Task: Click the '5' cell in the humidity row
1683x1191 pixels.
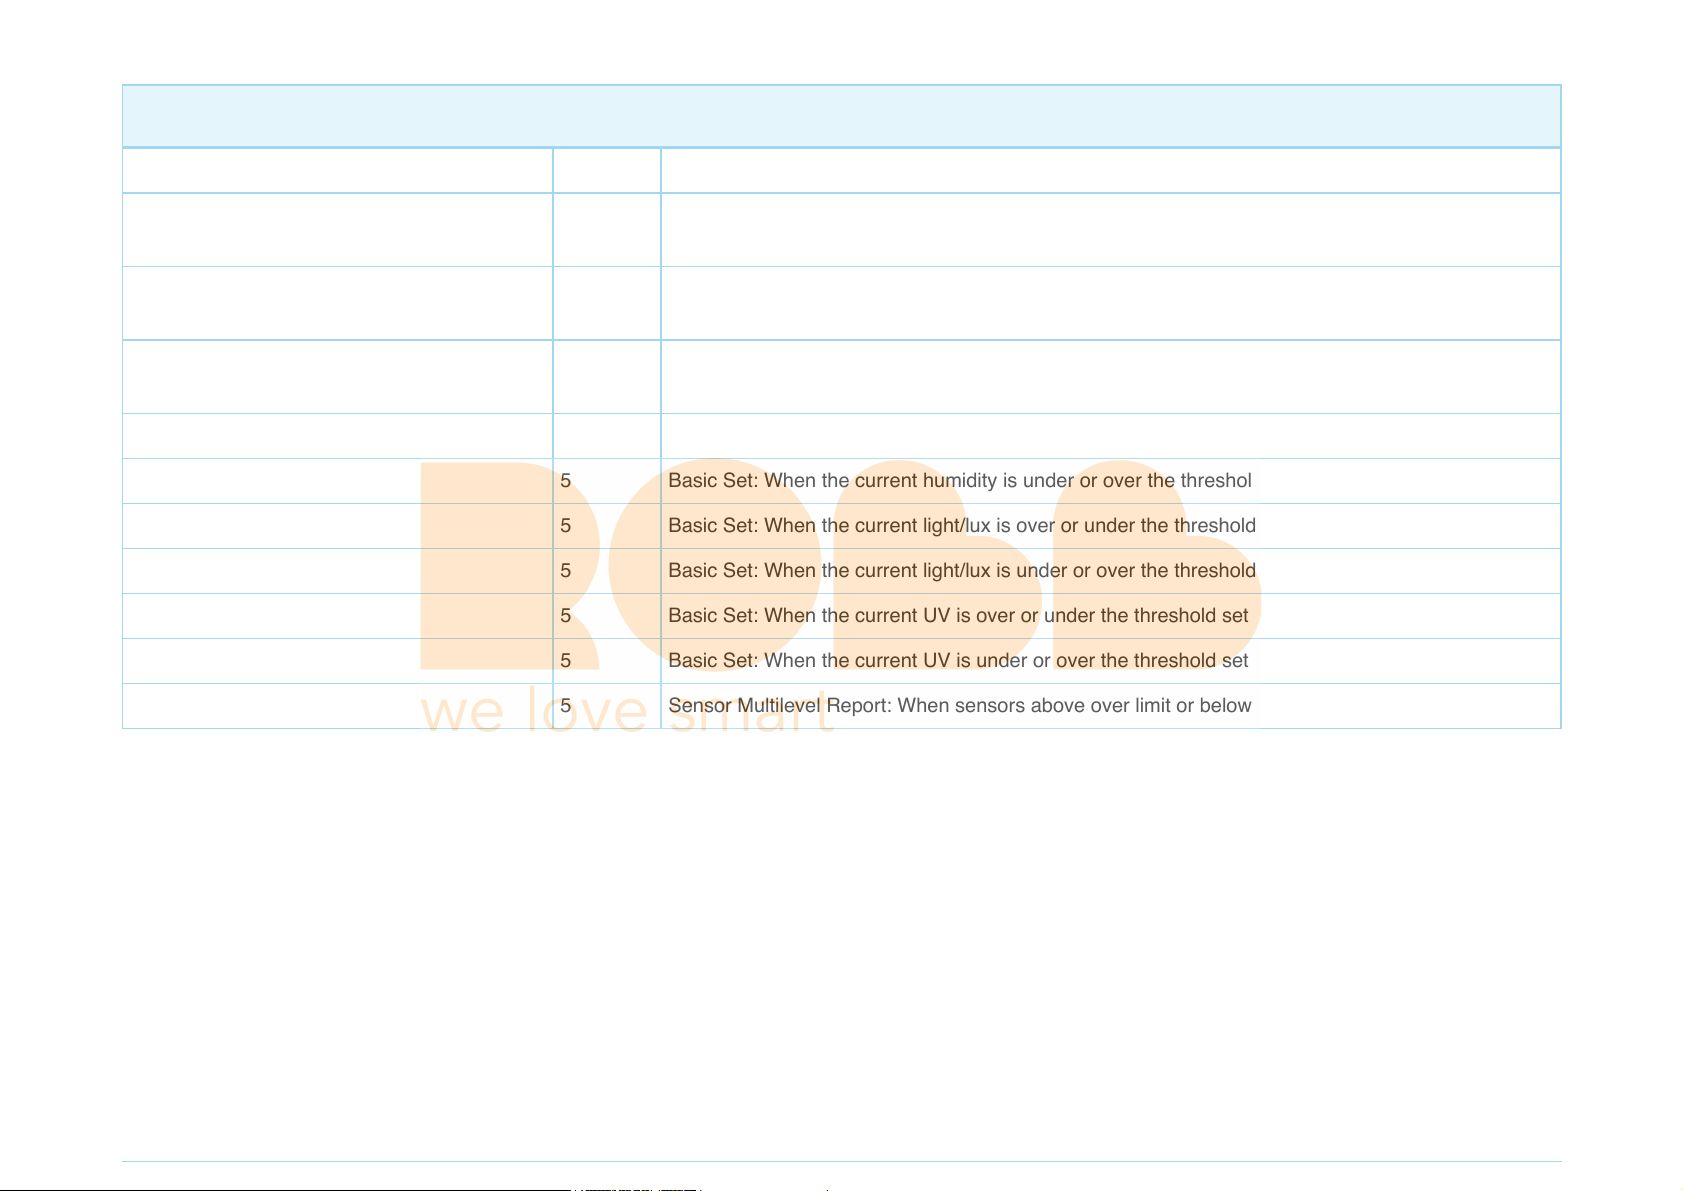Action: tap(566, 481)
